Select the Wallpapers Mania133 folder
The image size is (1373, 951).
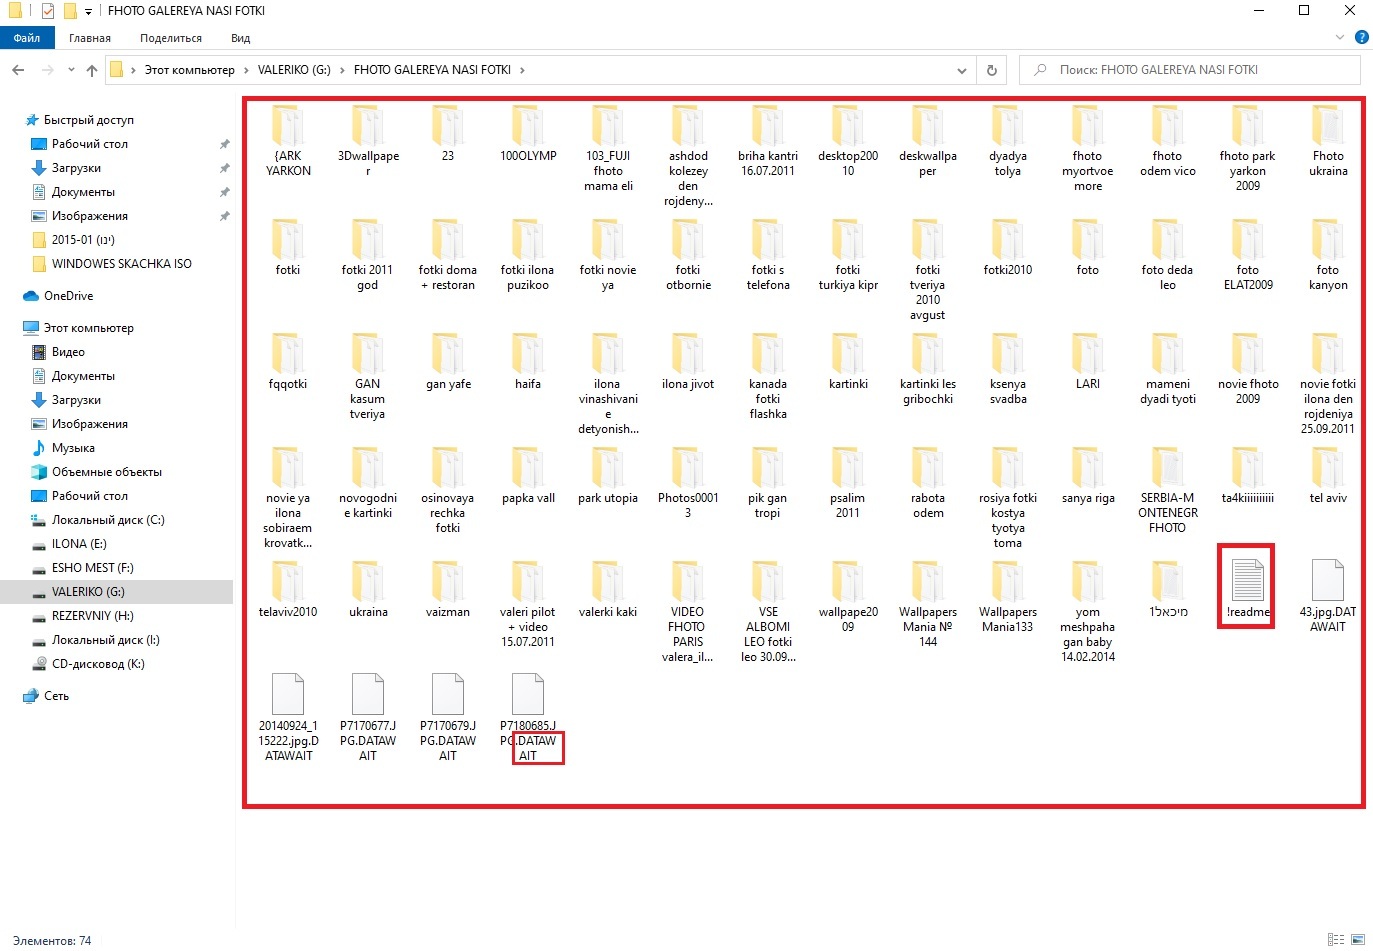pos(1008,597)
